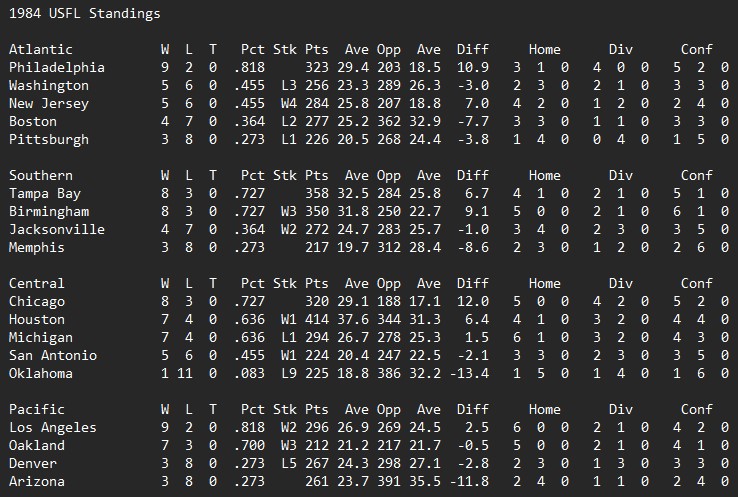Click Oklahoma's -13.4 Diff value

click(470, 374)
